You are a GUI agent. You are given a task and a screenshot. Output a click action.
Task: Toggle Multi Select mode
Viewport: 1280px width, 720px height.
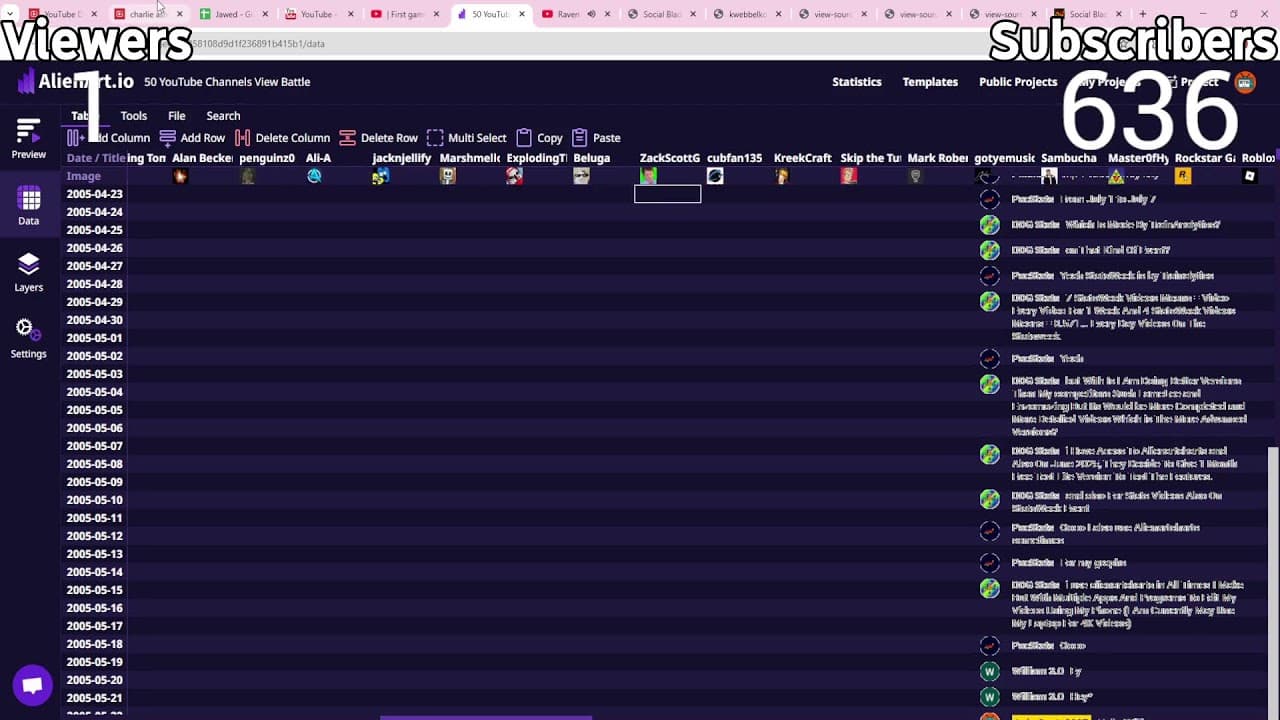pyautogui.click(x=466, y=138)
